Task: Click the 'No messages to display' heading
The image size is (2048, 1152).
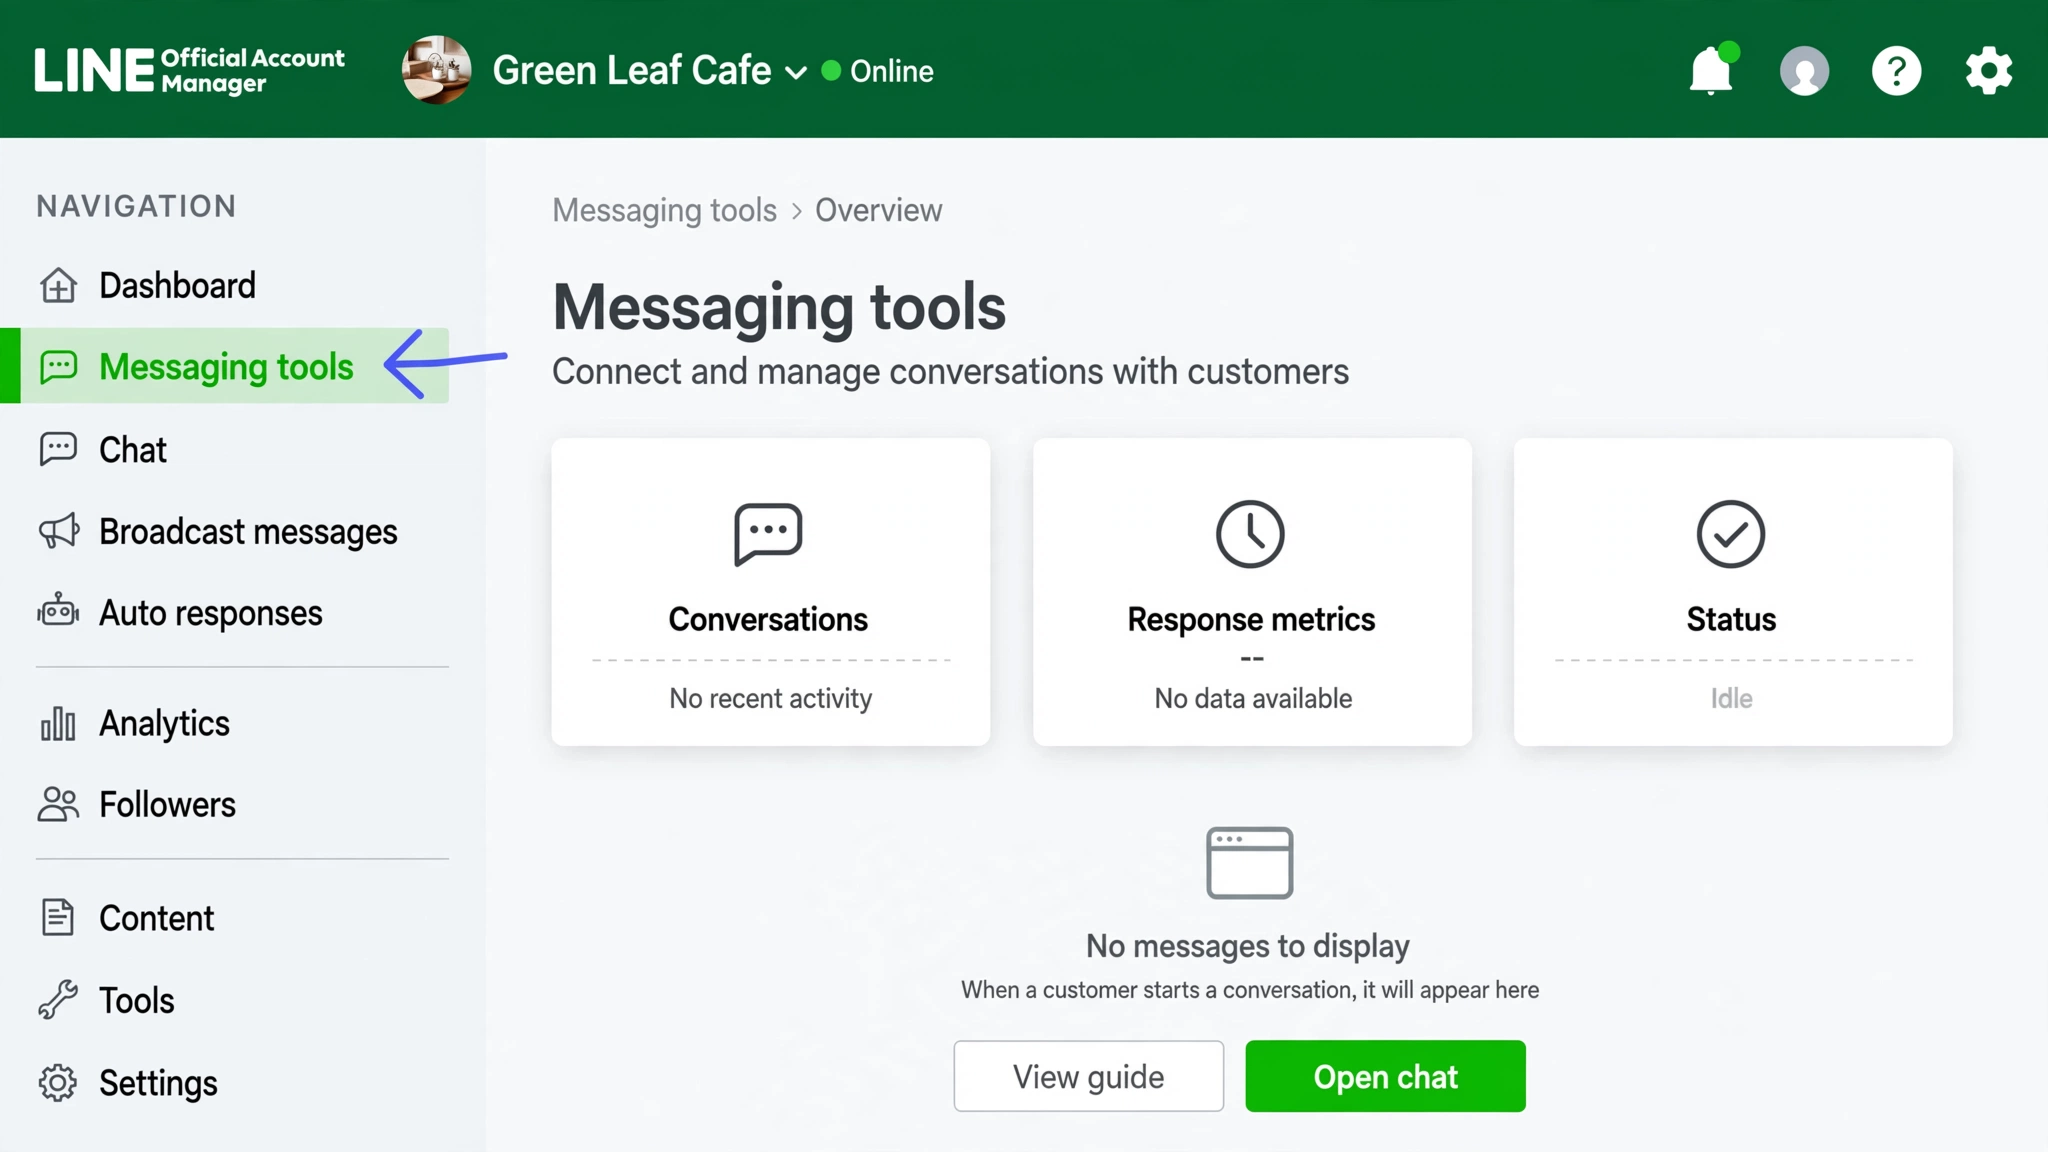Action: (x=1247, y=946)
